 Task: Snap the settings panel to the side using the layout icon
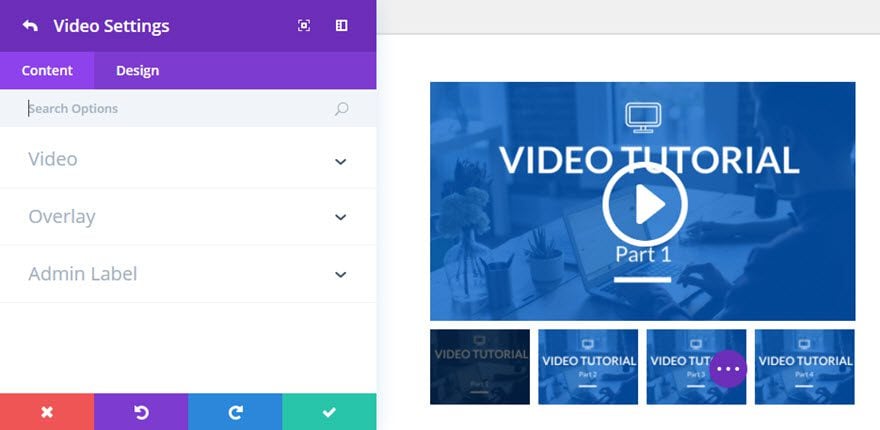coord(341,25)
